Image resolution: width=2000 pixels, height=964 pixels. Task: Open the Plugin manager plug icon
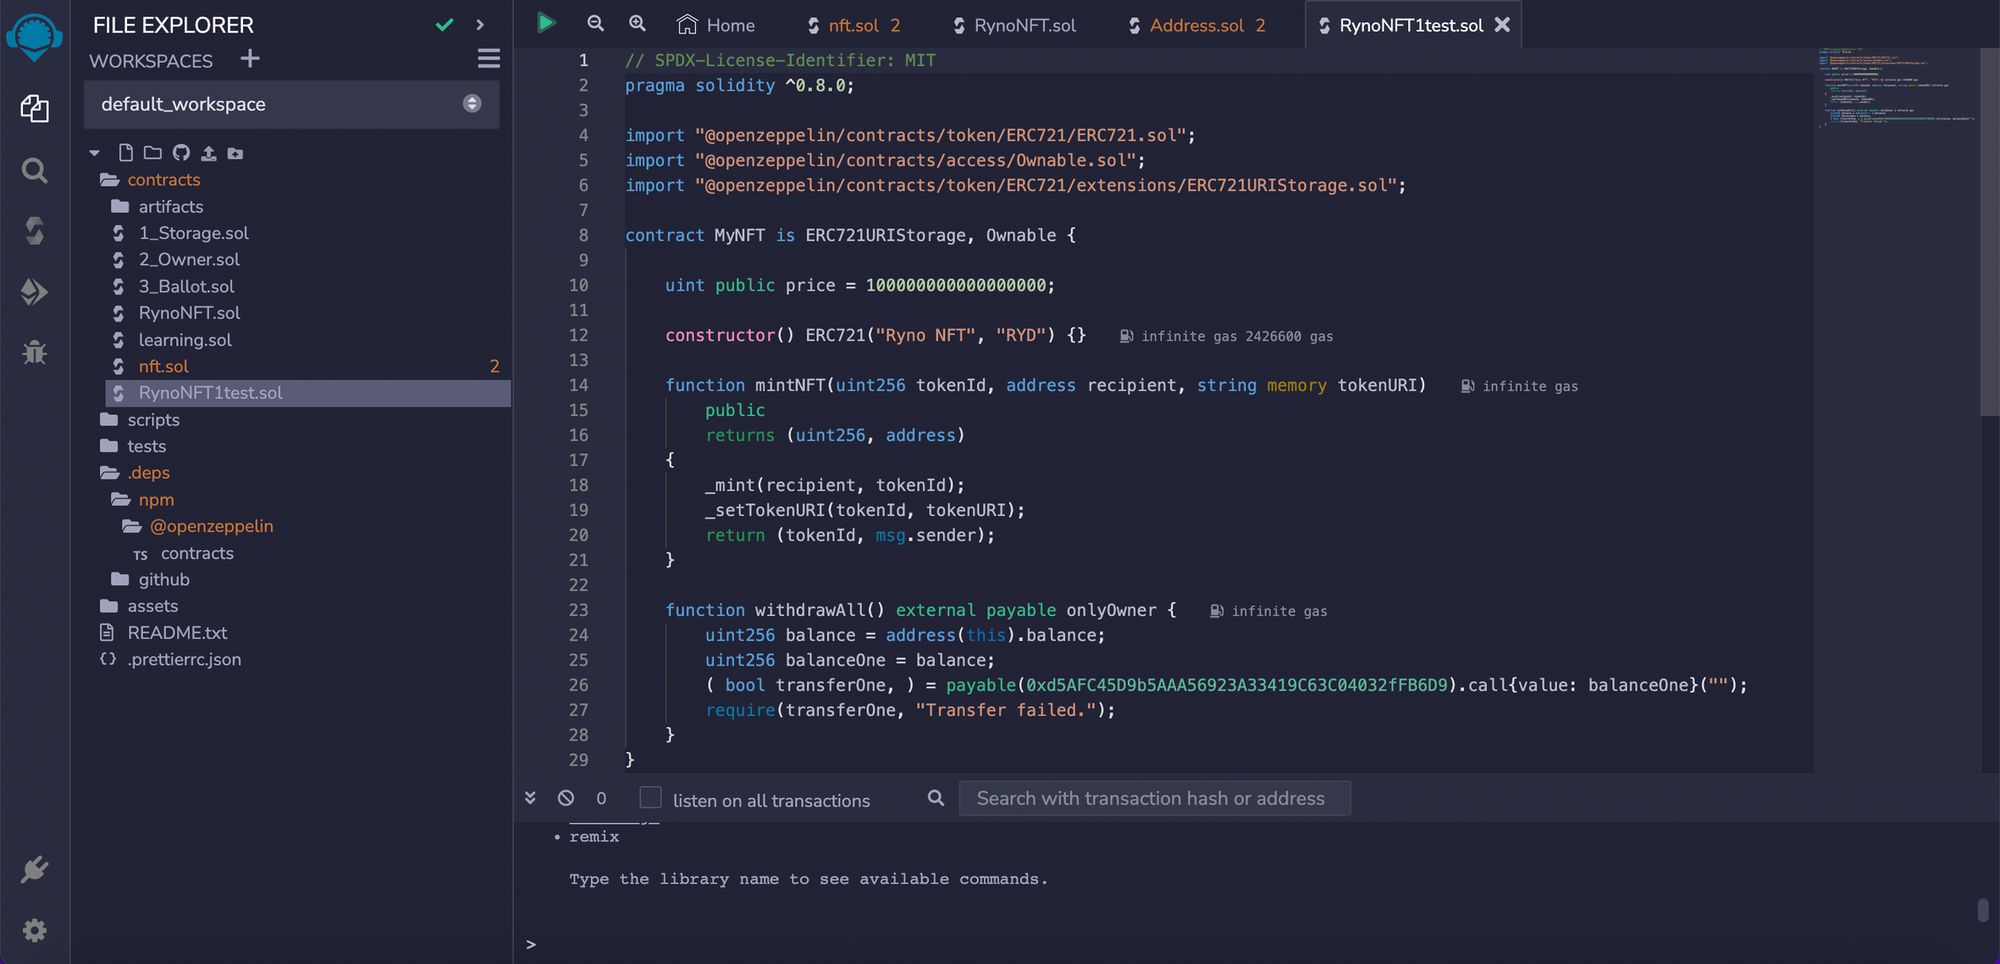[x=35, y=869]
